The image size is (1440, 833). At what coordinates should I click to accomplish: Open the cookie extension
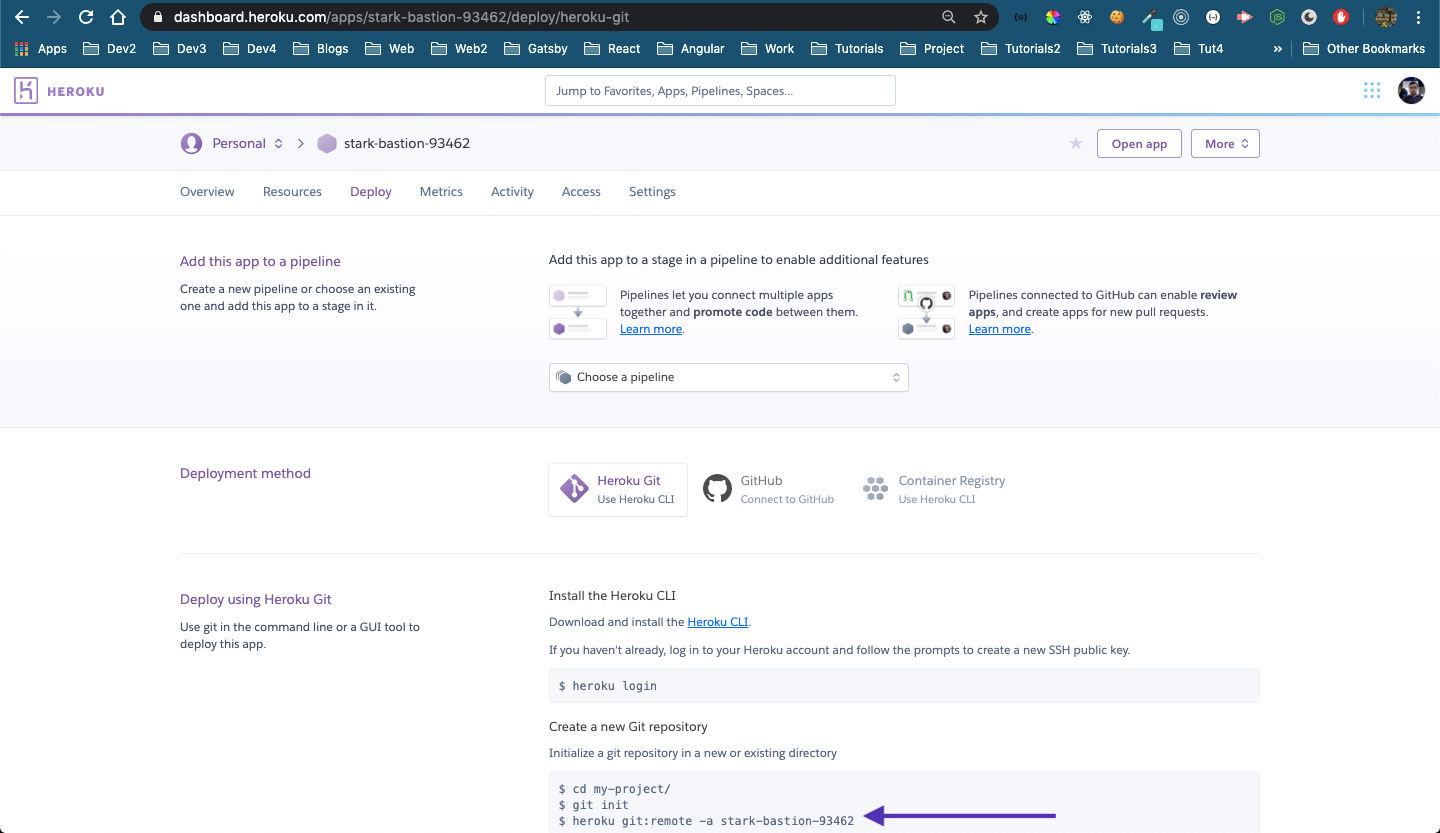point(1117,17)
